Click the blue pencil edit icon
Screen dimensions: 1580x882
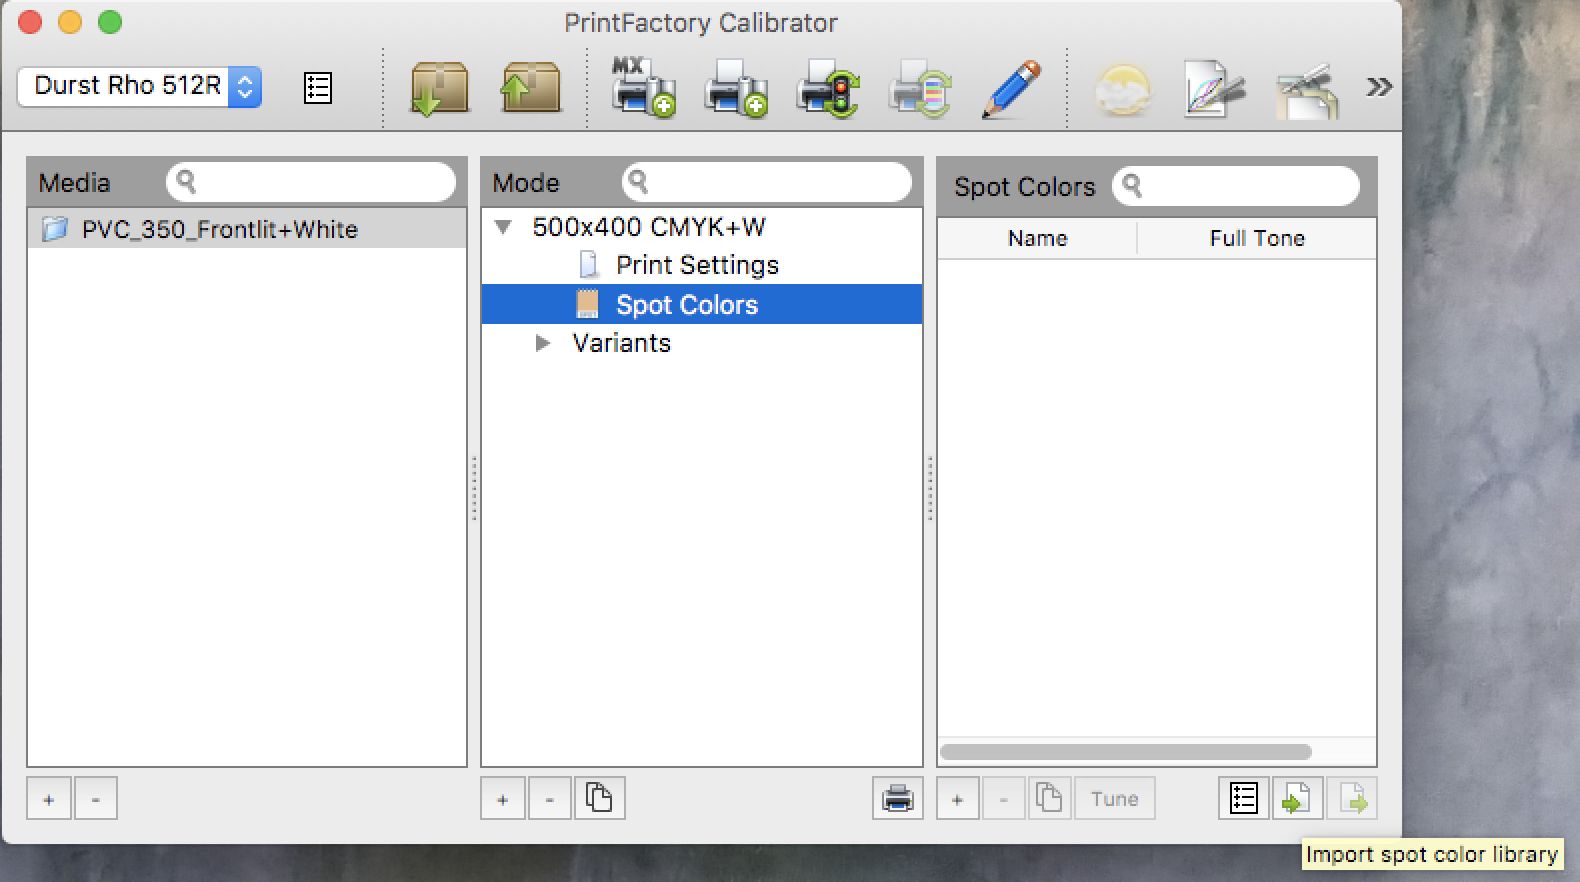click(1011, 88)
